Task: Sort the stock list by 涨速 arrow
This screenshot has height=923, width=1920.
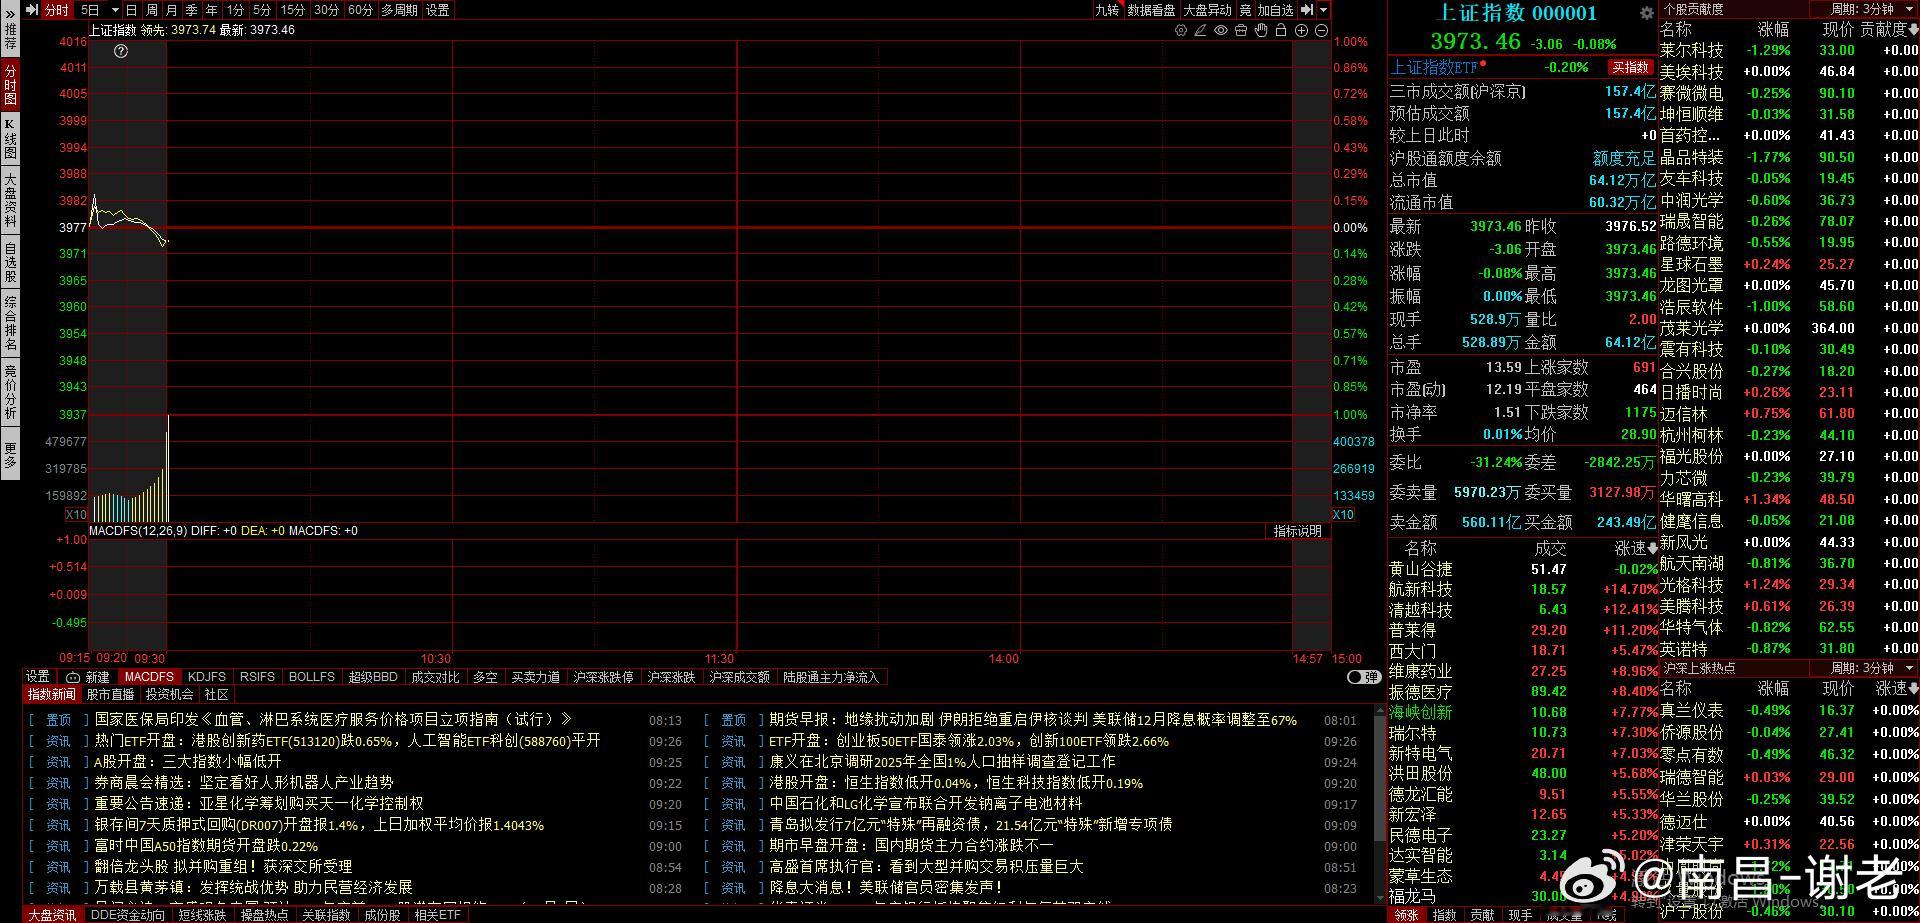Action: 1652,549
